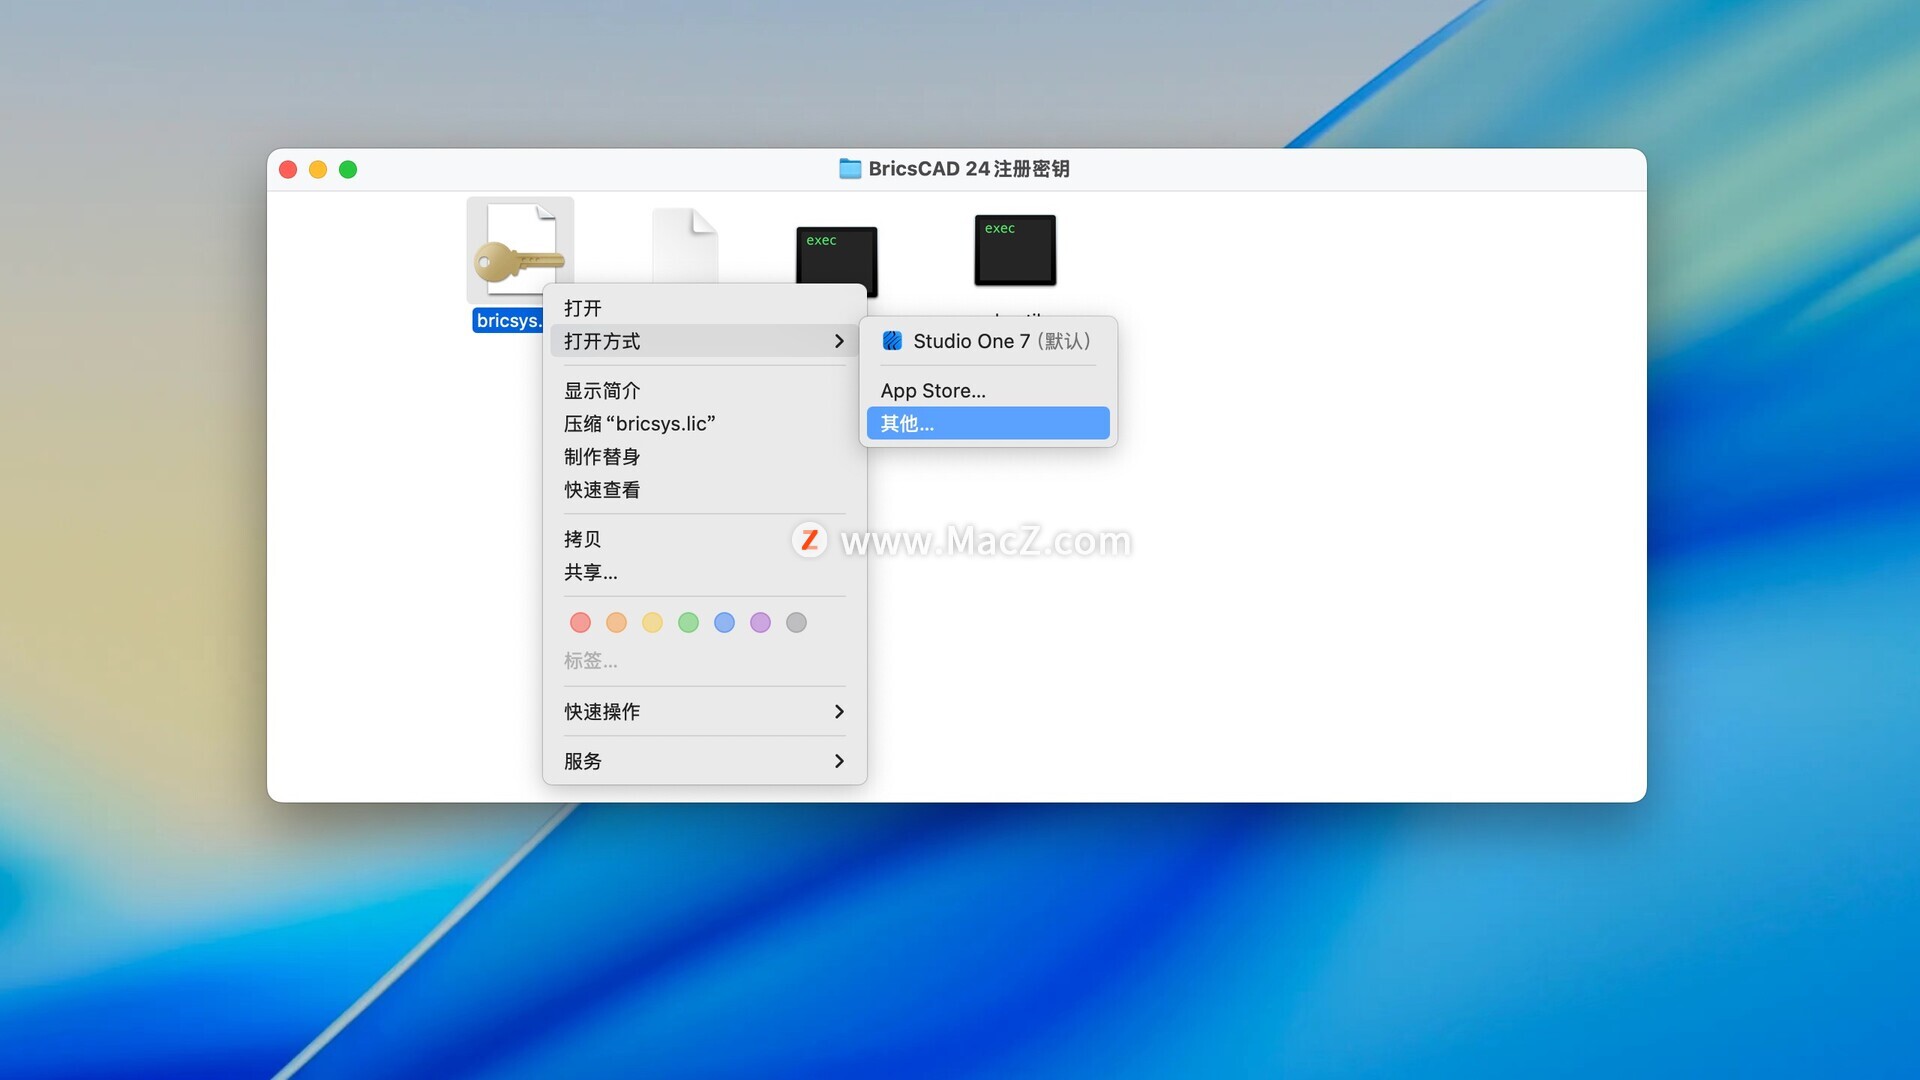This screenshot has width=1920, height=1080.
Task: Apply the purple color tag
Action: (x=760, y=623)
